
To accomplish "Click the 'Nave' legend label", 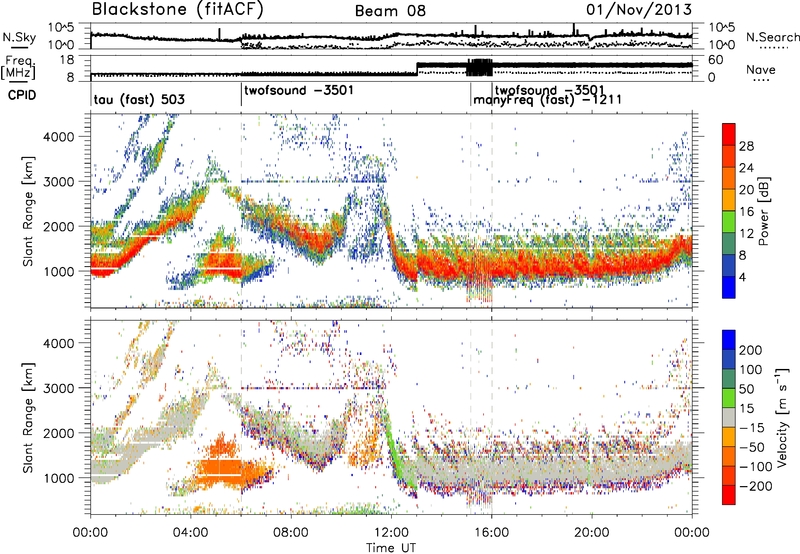I will (x=761, y=70).
